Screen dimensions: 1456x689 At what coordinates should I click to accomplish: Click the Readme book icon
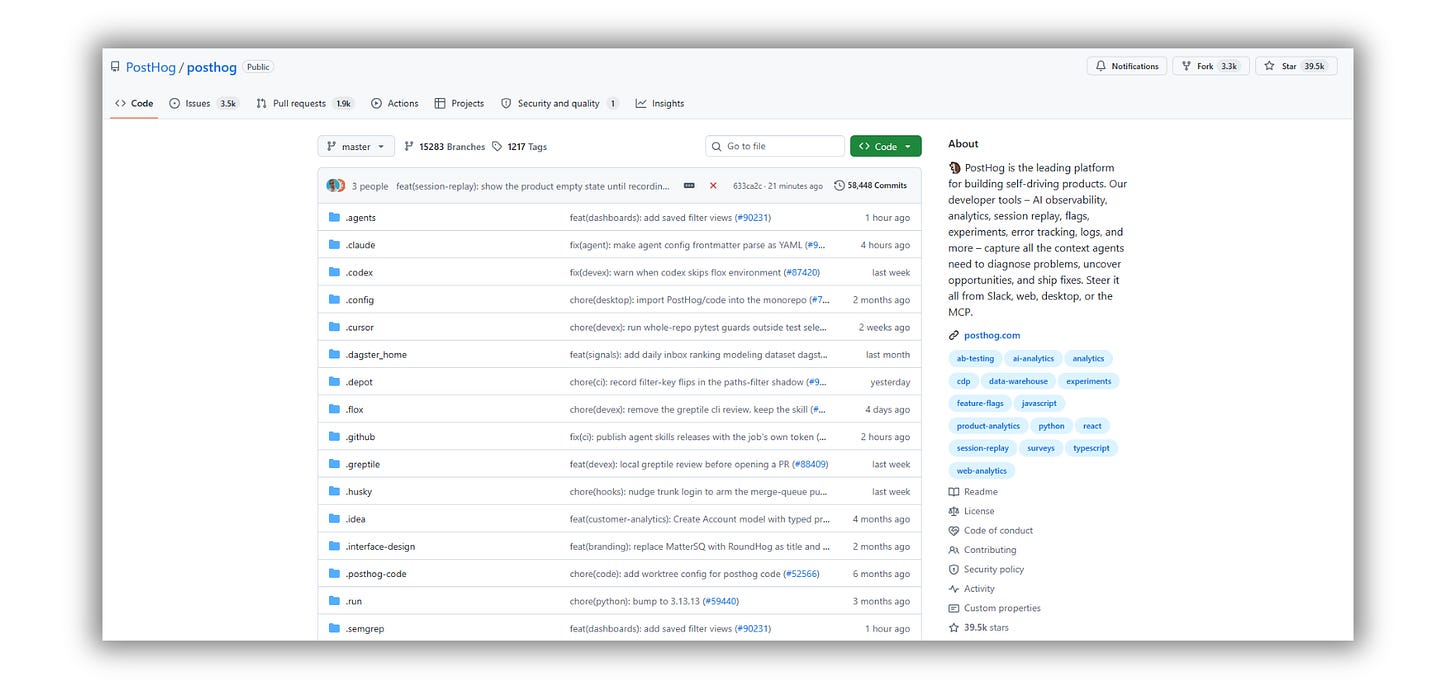(x=954, y=492)
